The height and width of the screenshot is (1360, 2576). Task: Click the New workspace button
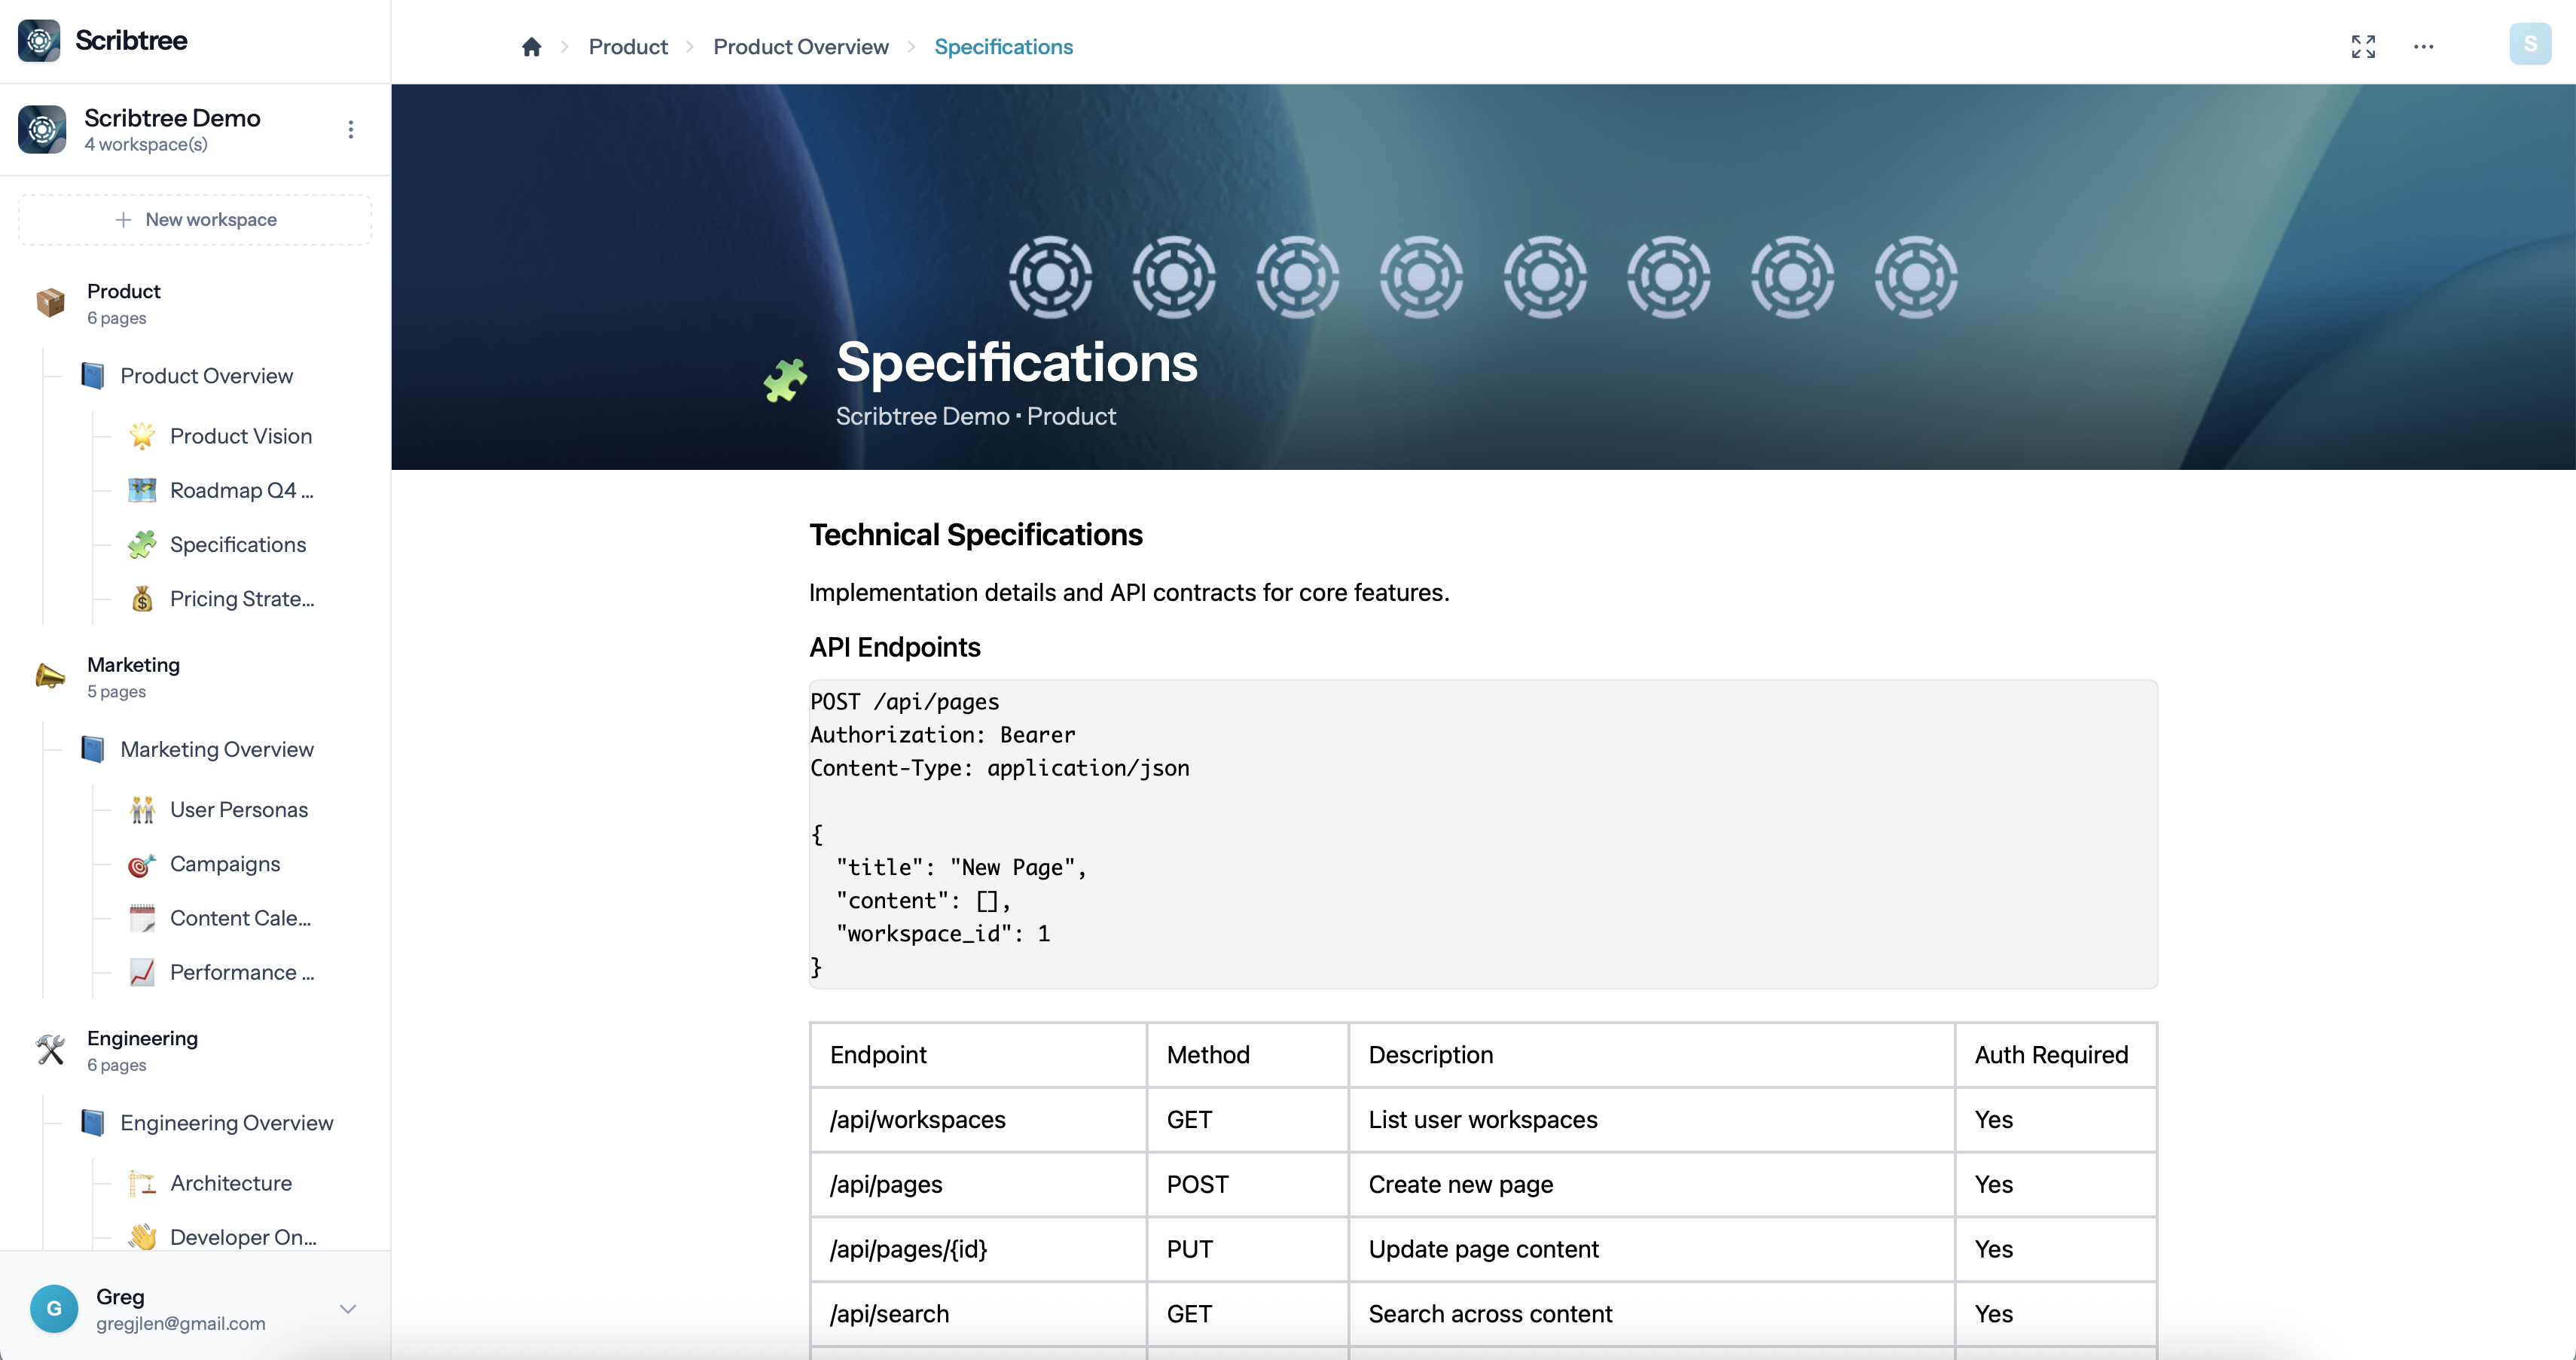coord(195,219)
